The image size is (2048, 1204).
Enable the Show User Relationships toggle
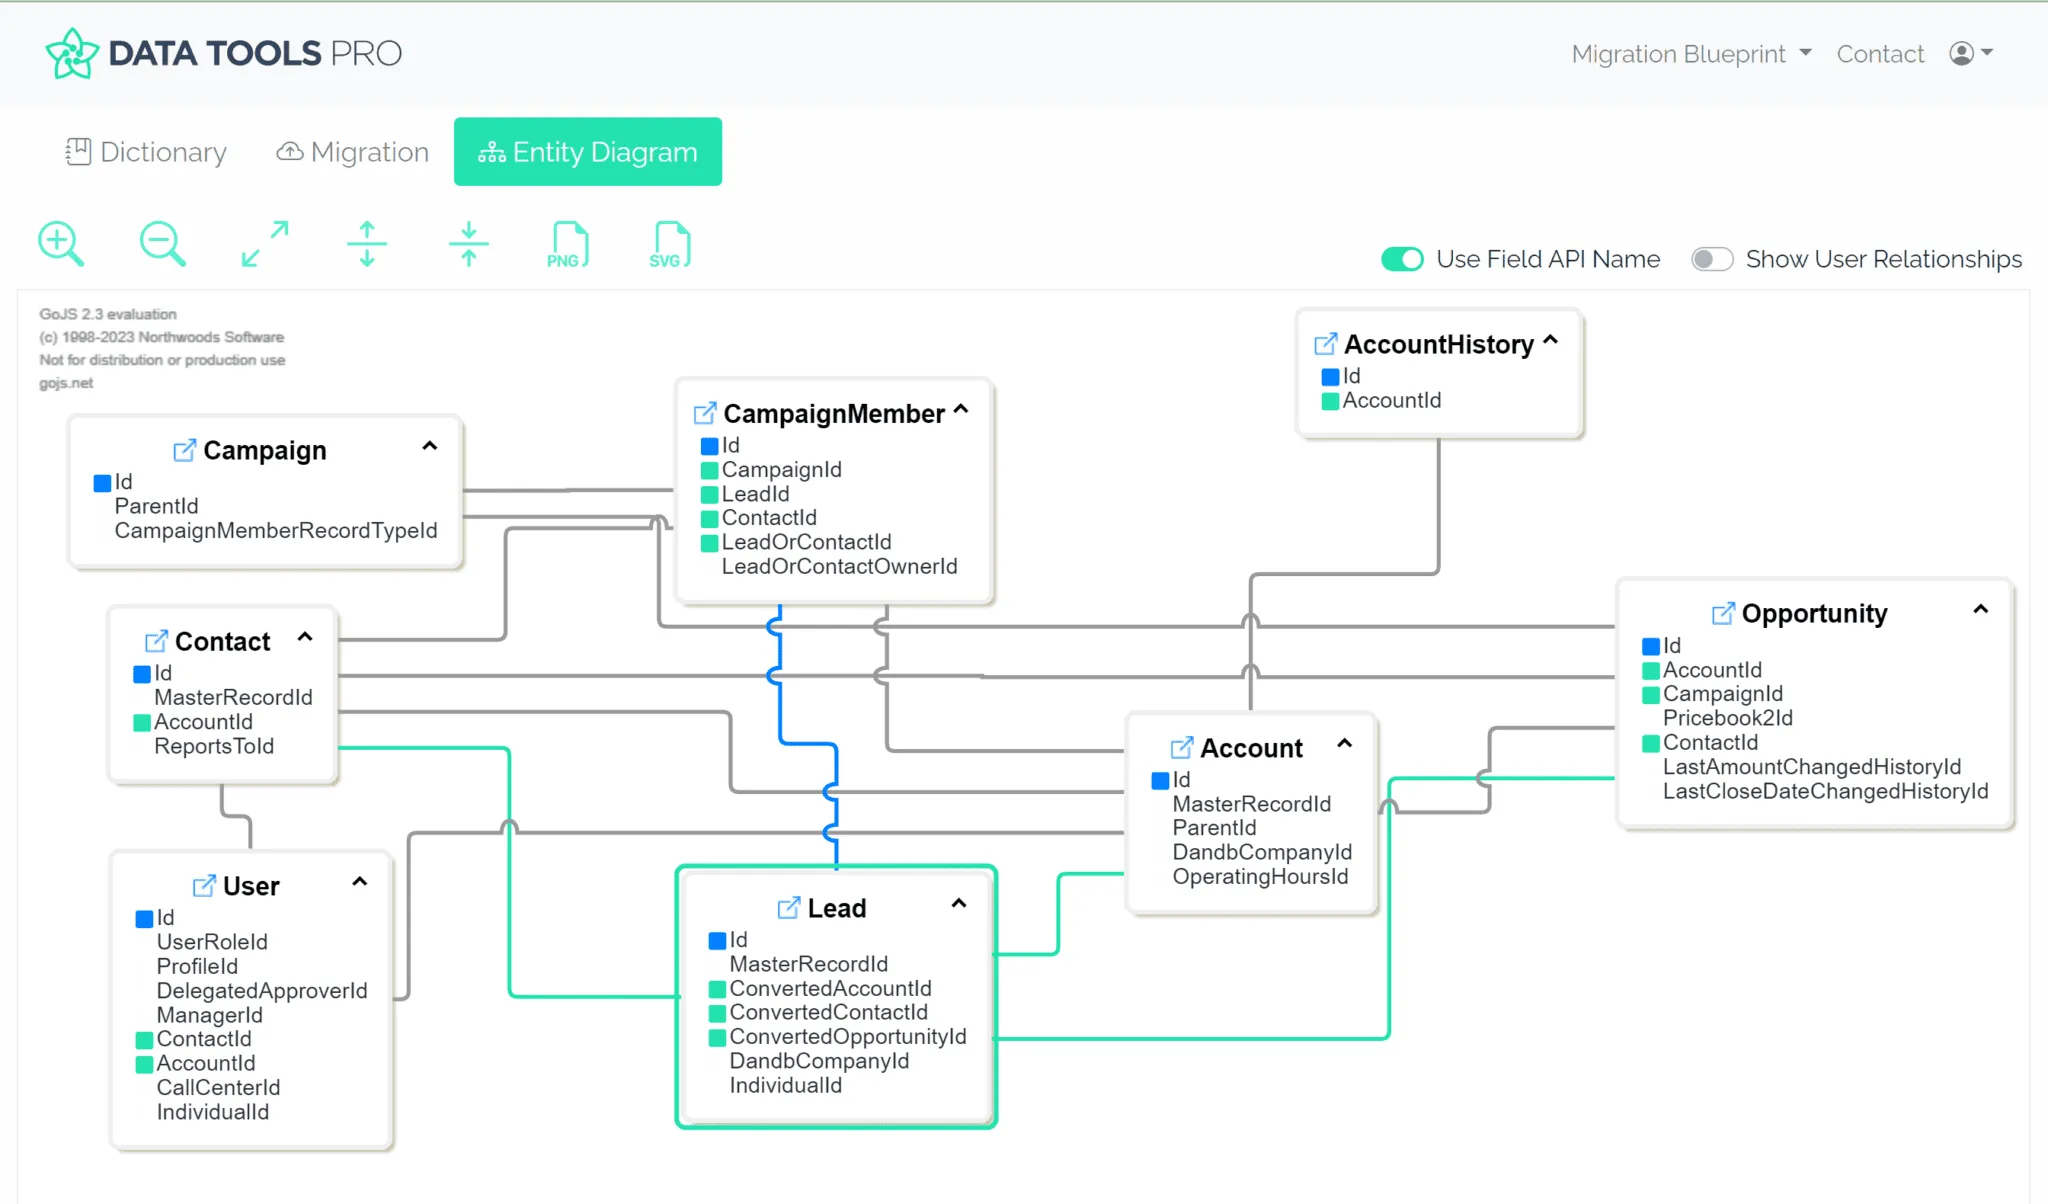pyautogui.click(x=1712, y=259)
